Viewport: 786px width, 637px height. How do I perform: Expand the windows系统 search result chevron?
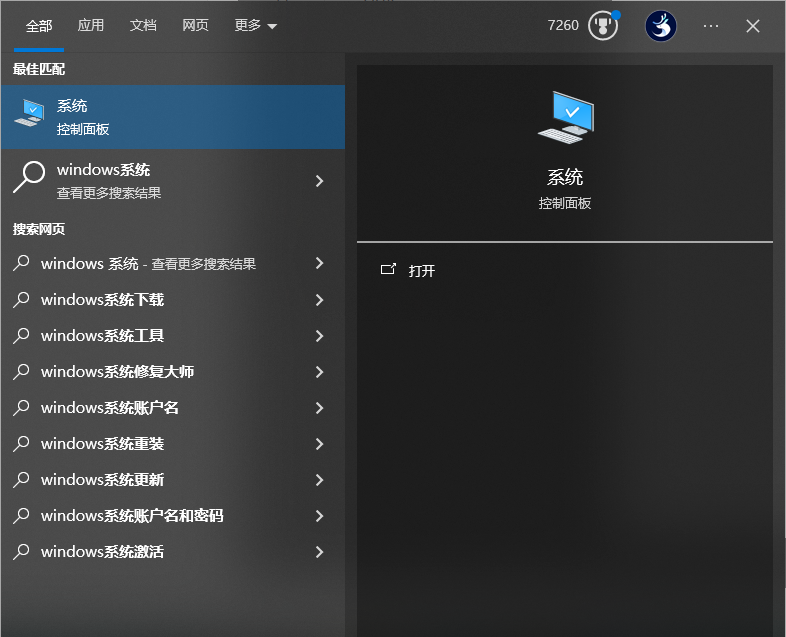(319, 181)
